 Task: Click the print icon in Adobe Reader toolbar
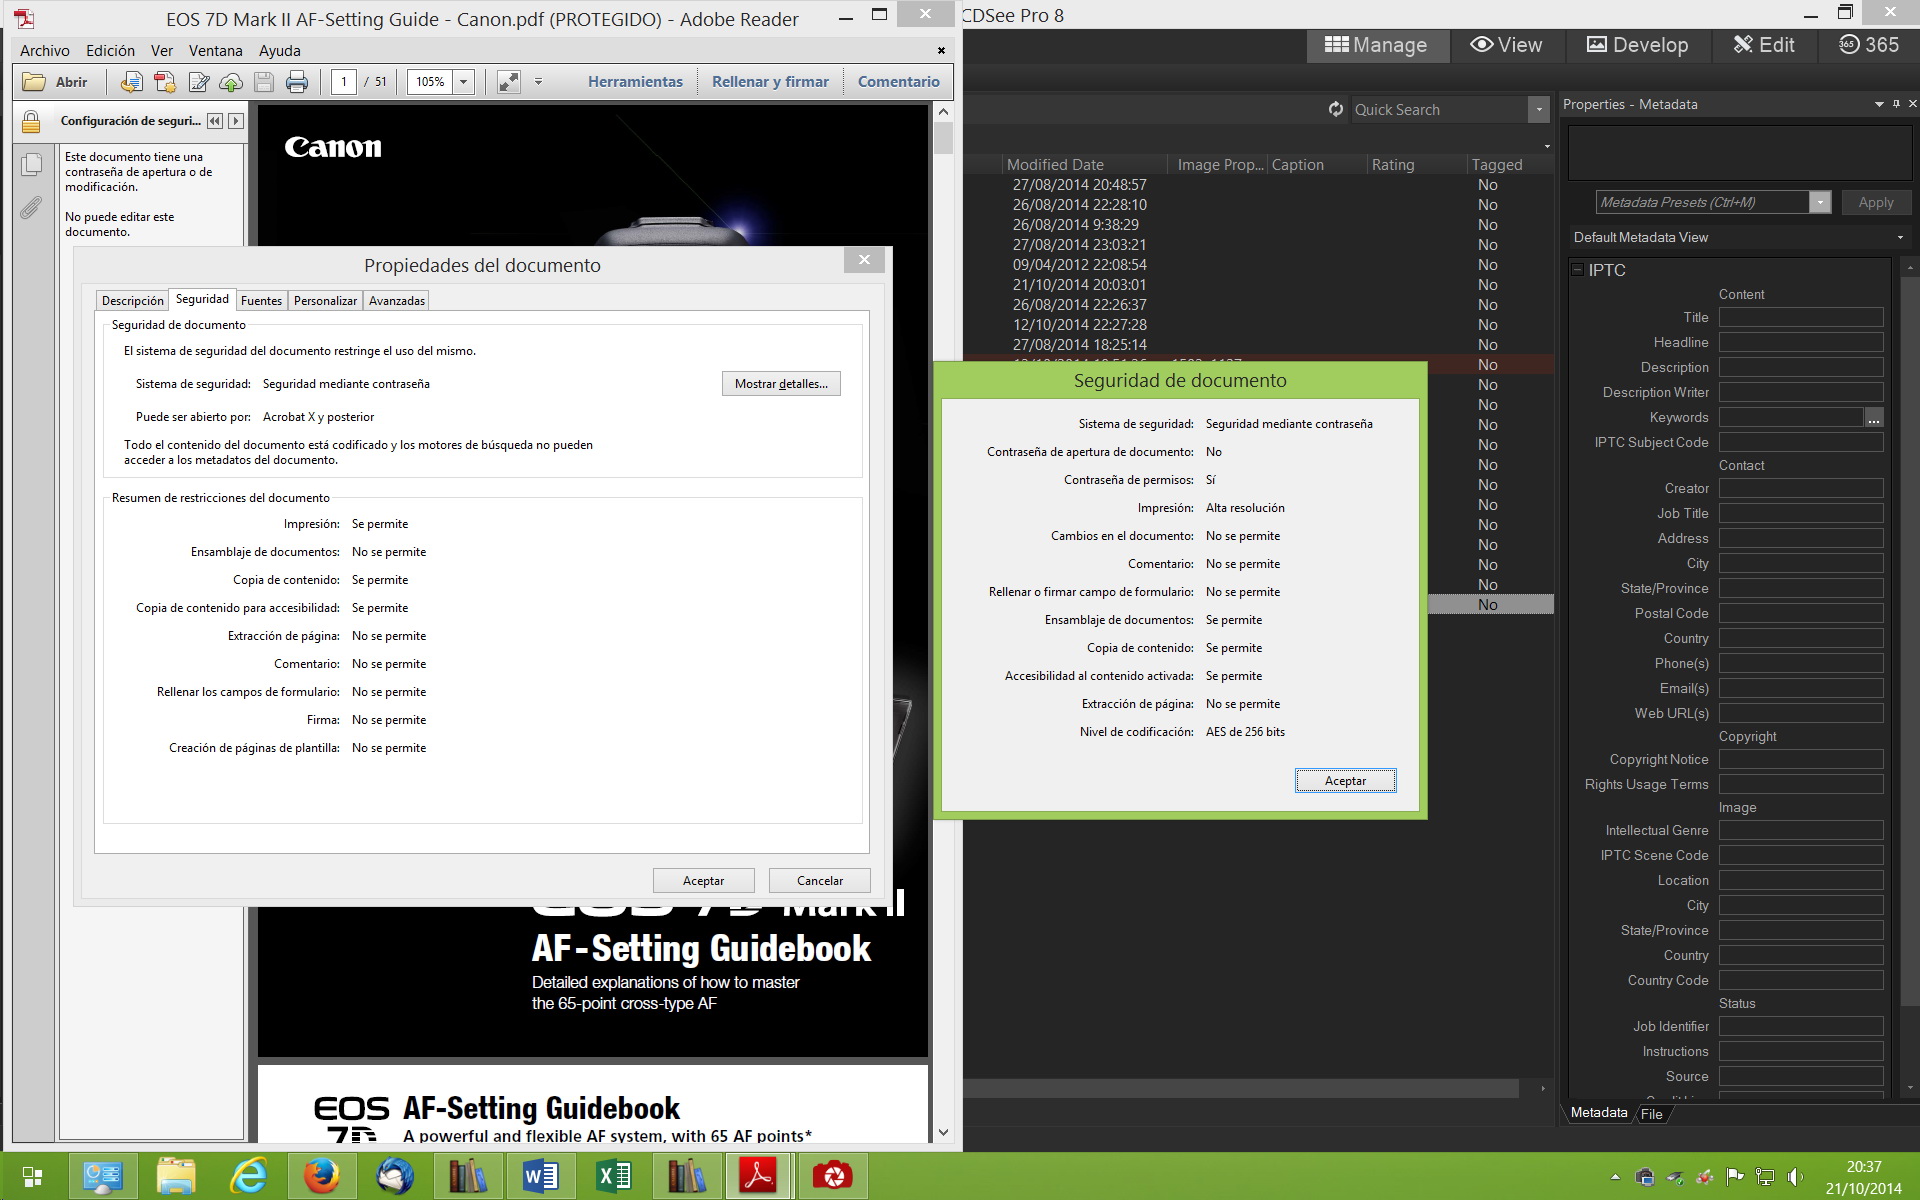point(297,82)
